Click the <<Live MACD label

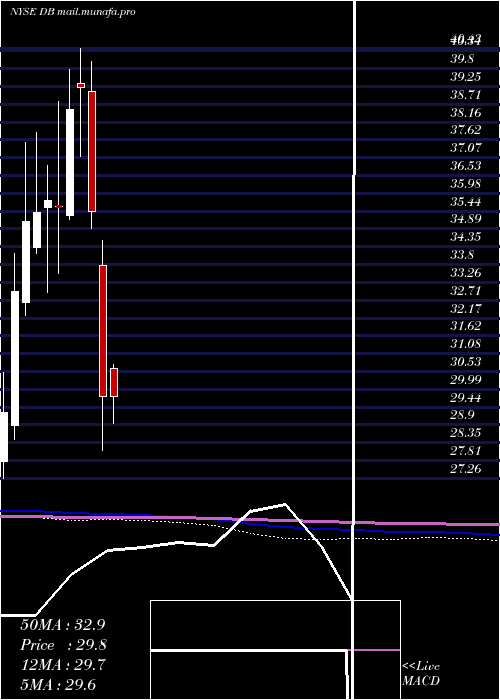point(421,673)
